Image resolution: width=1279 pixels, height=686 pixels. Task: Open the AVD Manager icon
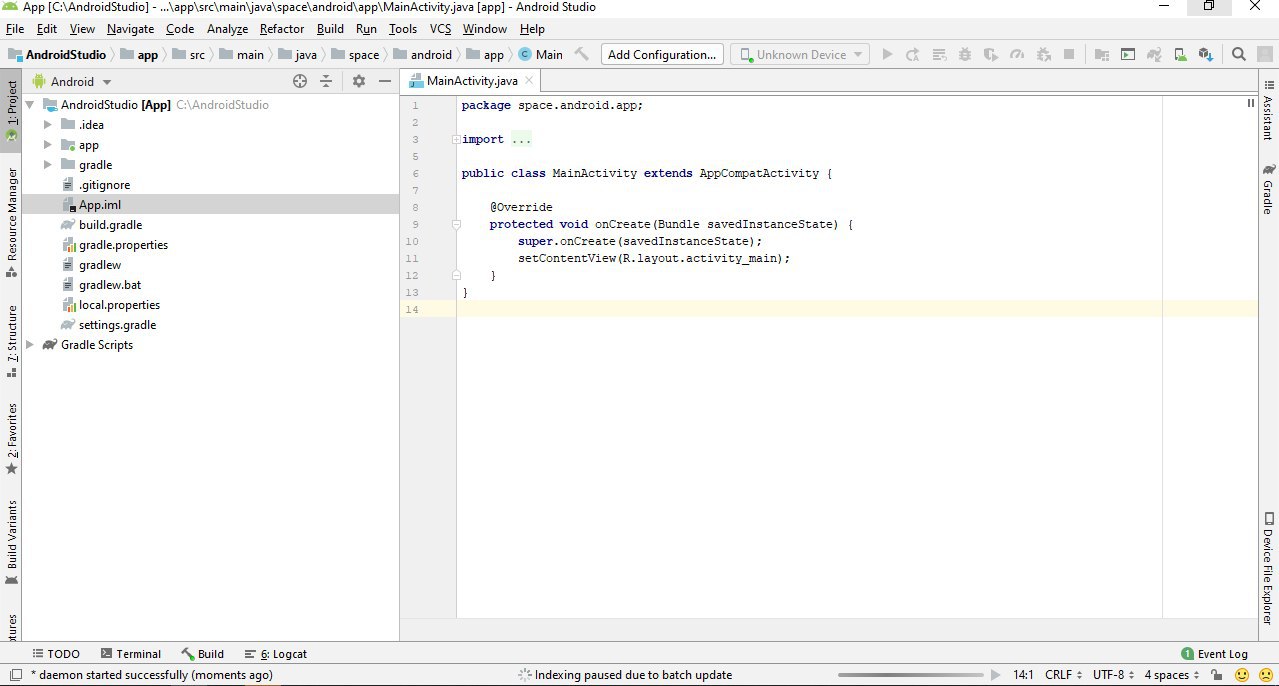click(1180, 55)
